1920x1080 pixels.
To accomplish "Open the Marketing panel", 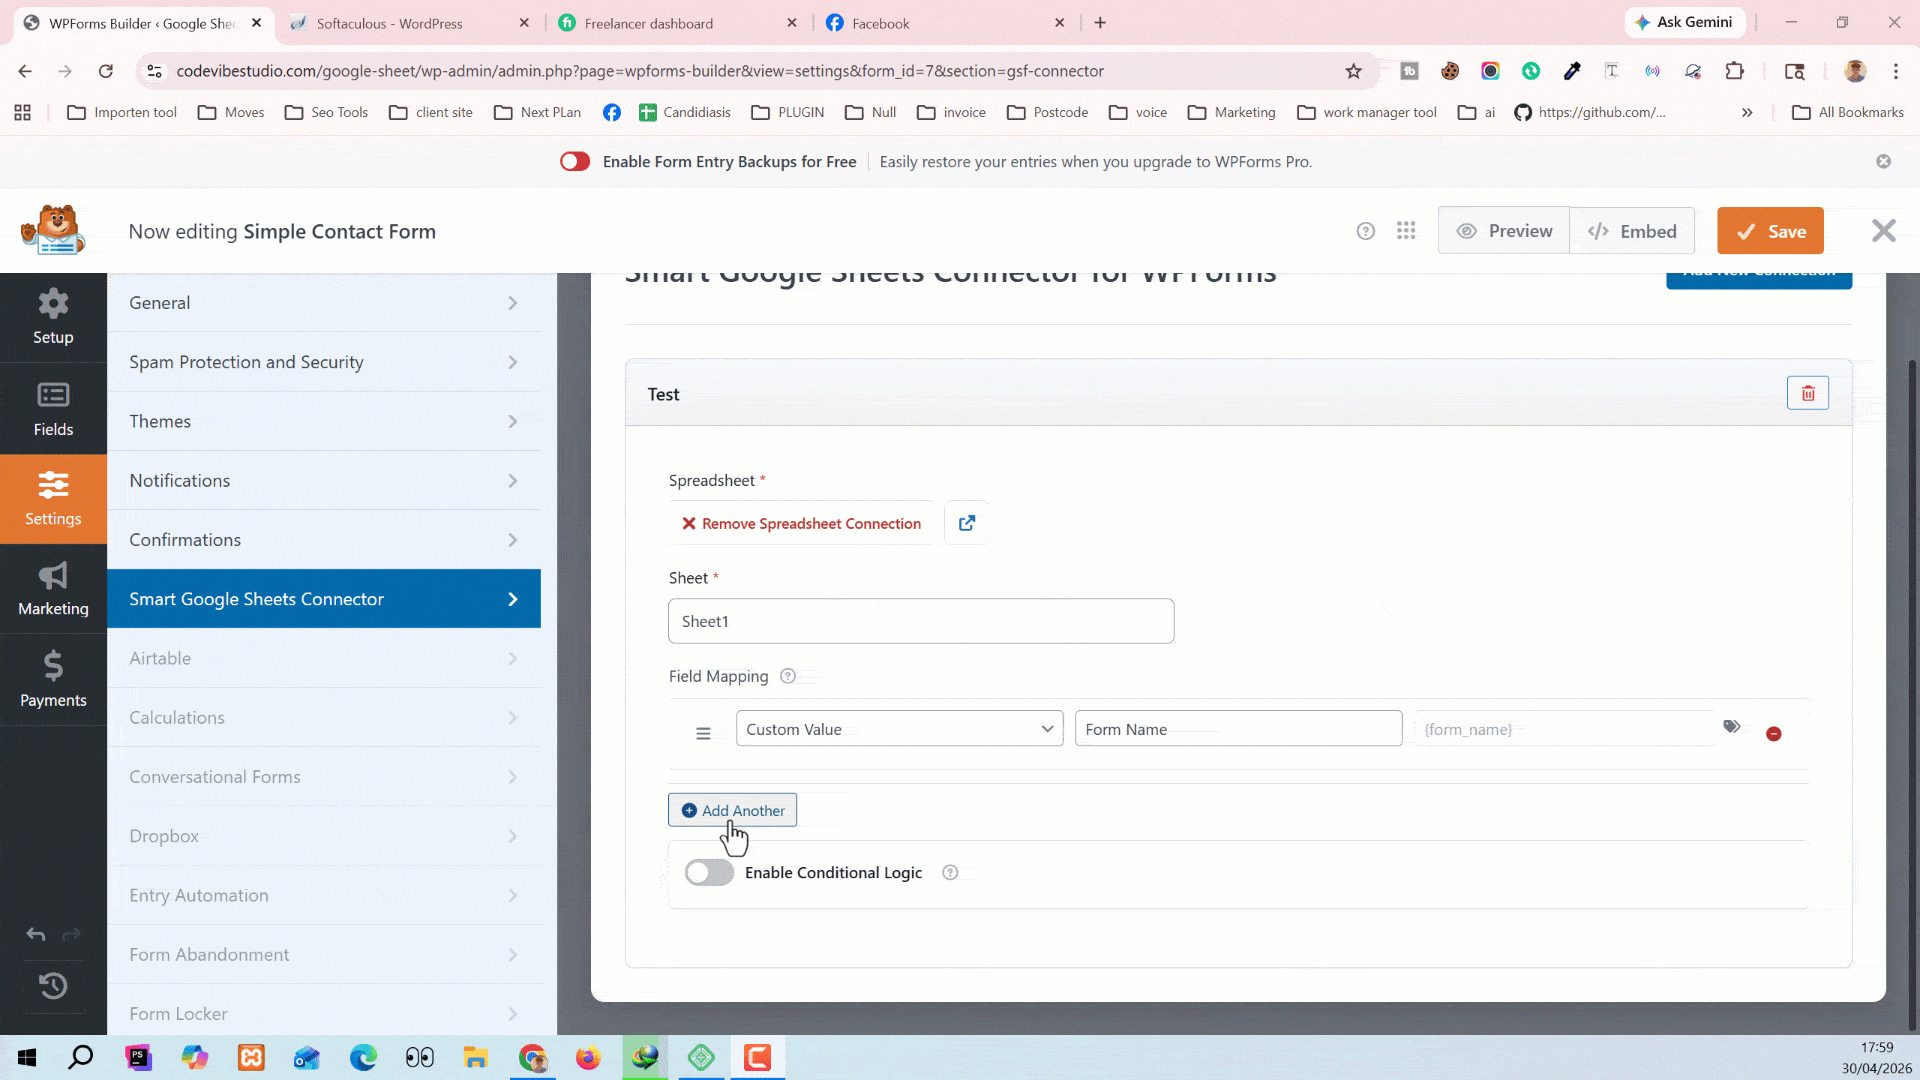I will (53, 589).
